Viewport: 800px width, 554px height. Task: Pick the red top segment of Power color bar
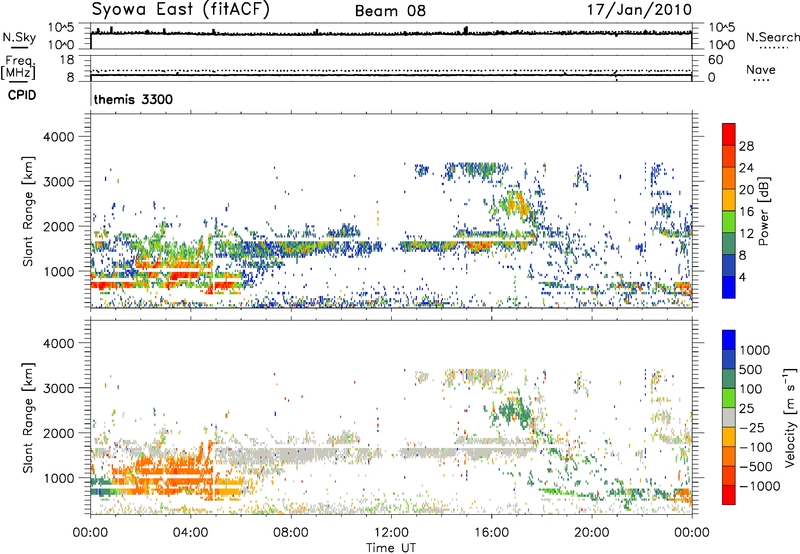click(x=729, y=134)
